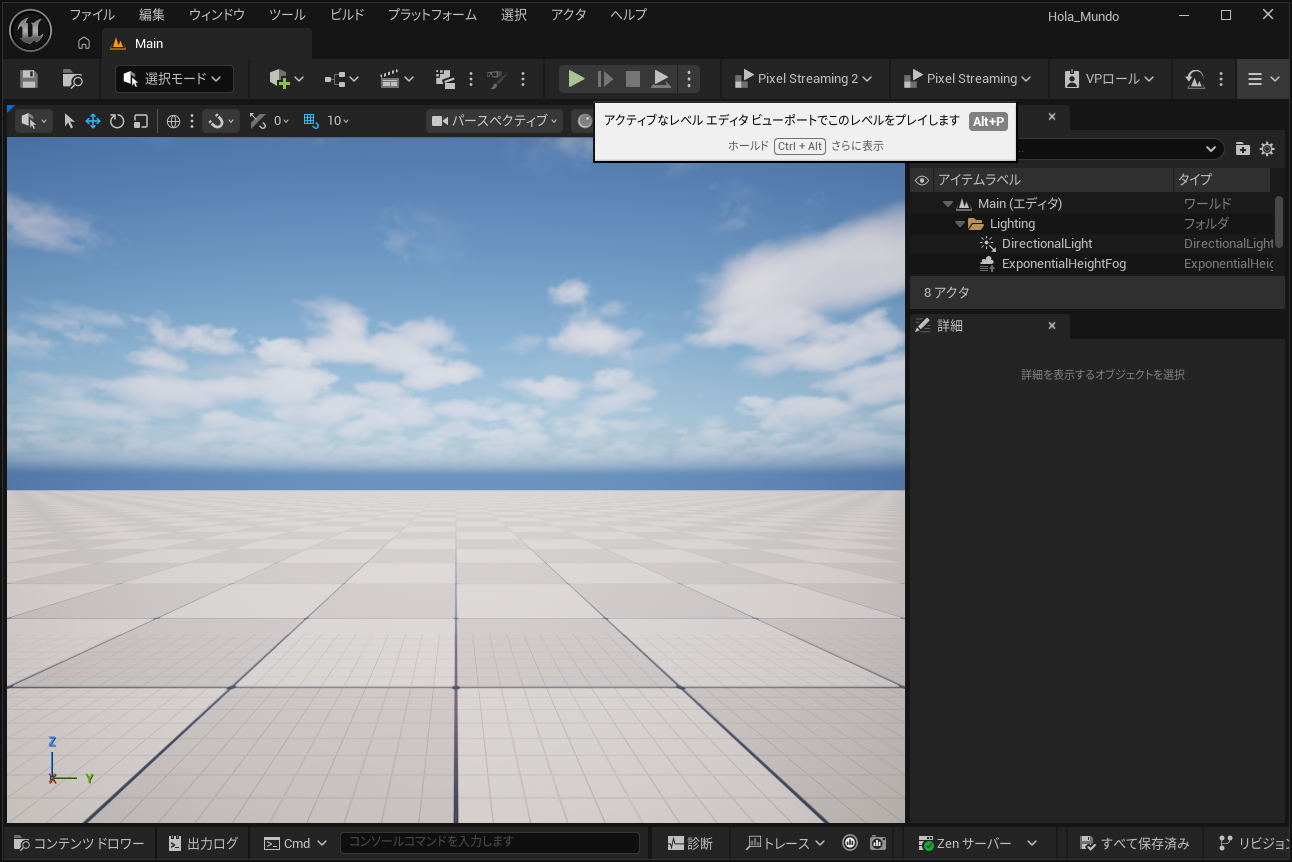The width and height of the screenshot is (1292, 862).
Task: Click the trace pause or record round icon
Action: 850,843
